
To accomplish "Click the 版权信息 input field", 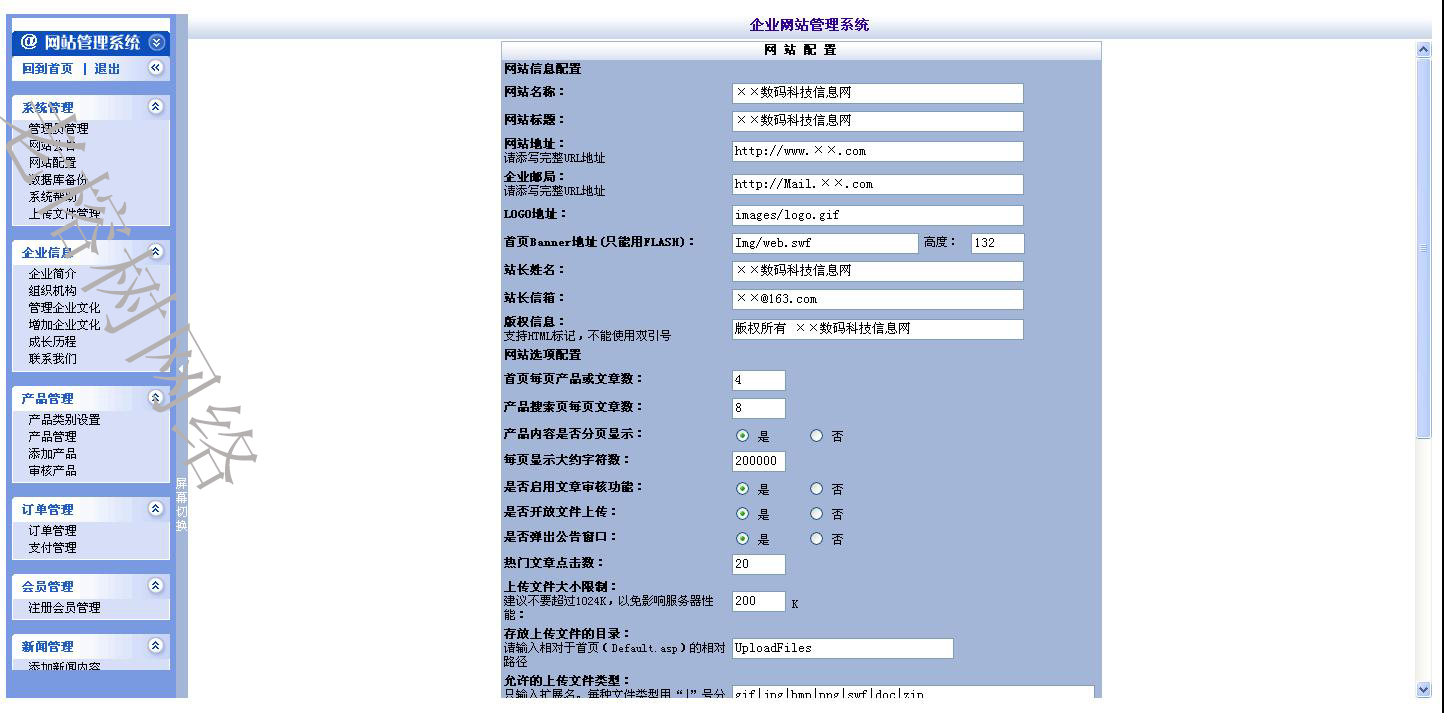I will pyautogui.click(x=878, y=329).
